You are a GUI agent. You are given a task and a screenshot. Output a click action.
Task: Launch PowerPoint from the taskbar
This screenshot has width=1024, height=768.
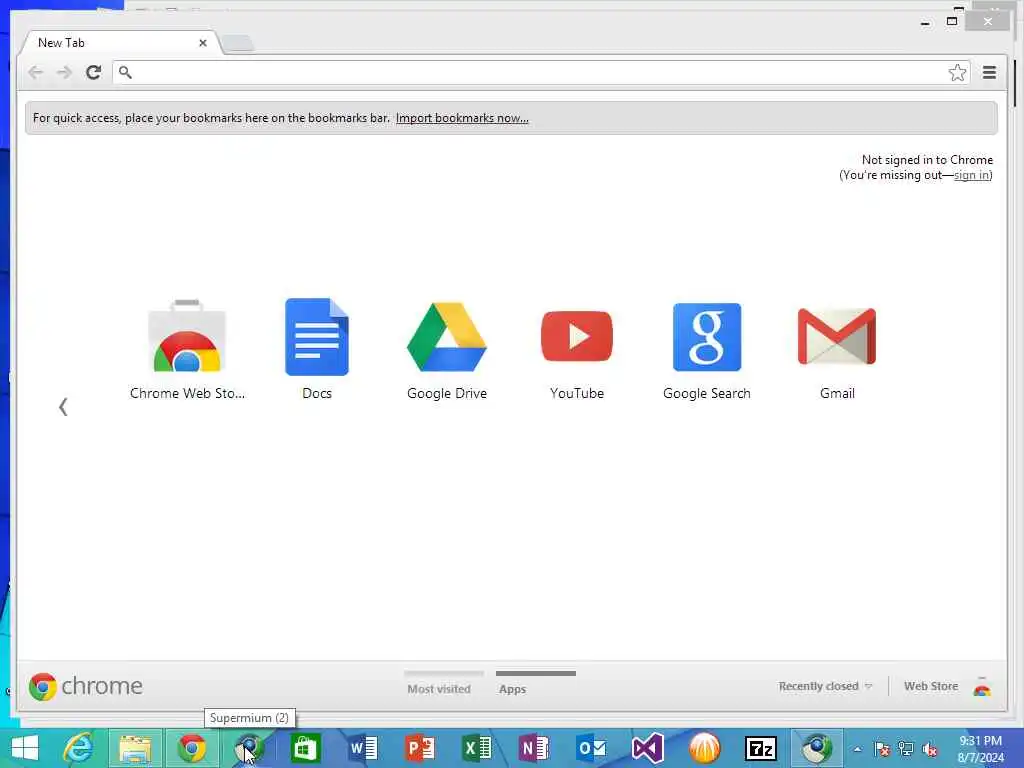(x=420, y=748)
